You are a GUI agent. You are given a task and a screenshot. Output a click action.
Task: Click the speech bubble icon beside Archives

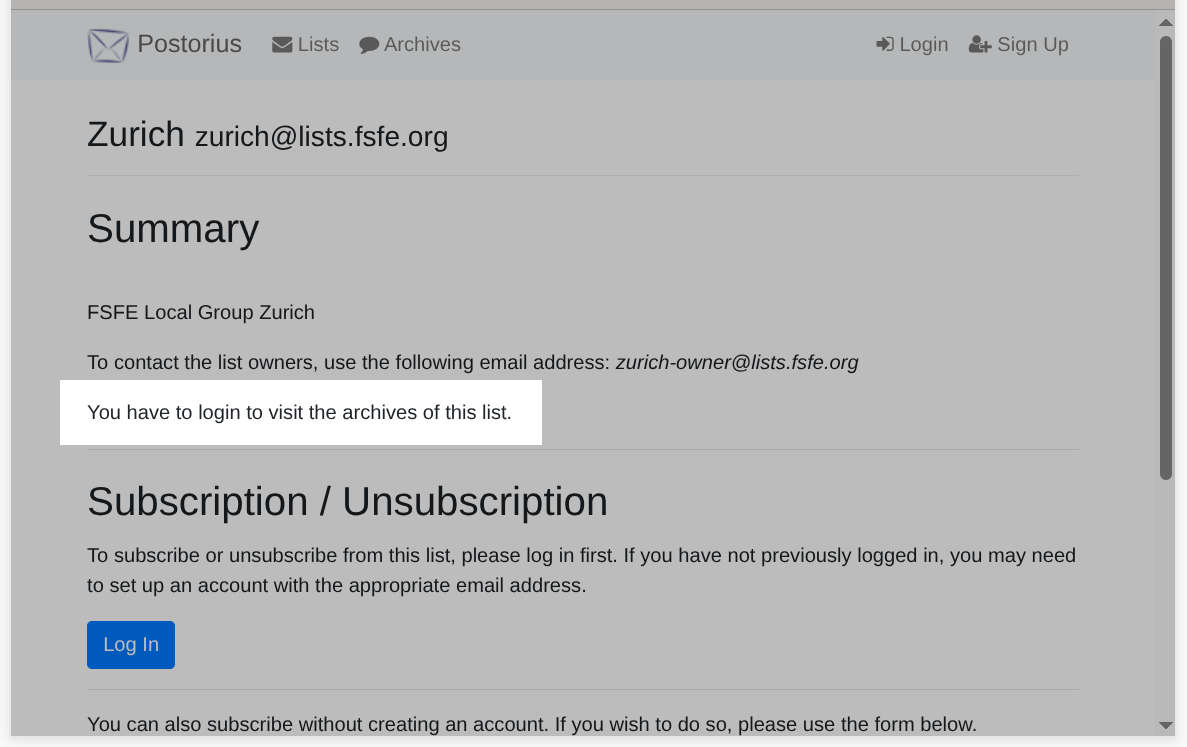369,45
